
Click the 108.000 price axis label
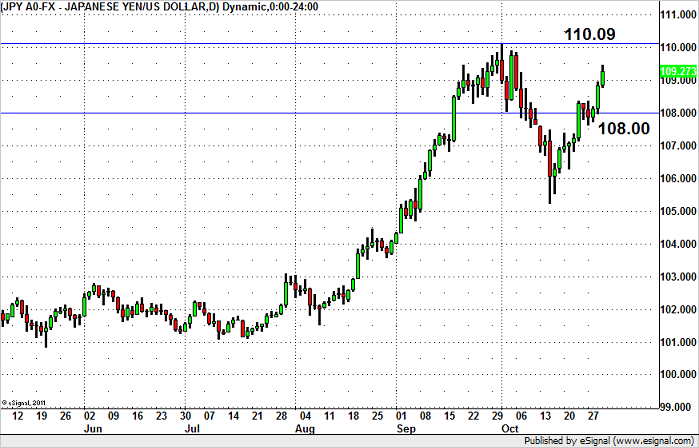pos(680,113)
